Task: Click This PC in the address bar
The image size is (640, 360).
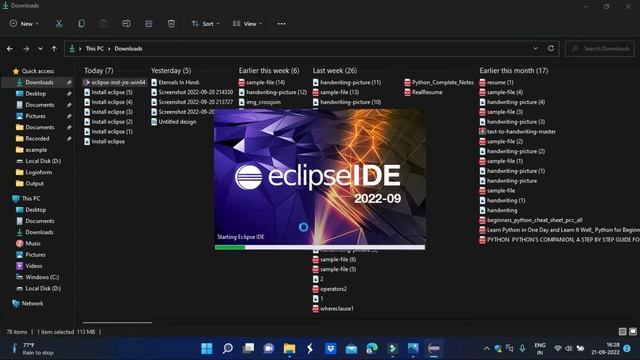Action: point(94,49)
